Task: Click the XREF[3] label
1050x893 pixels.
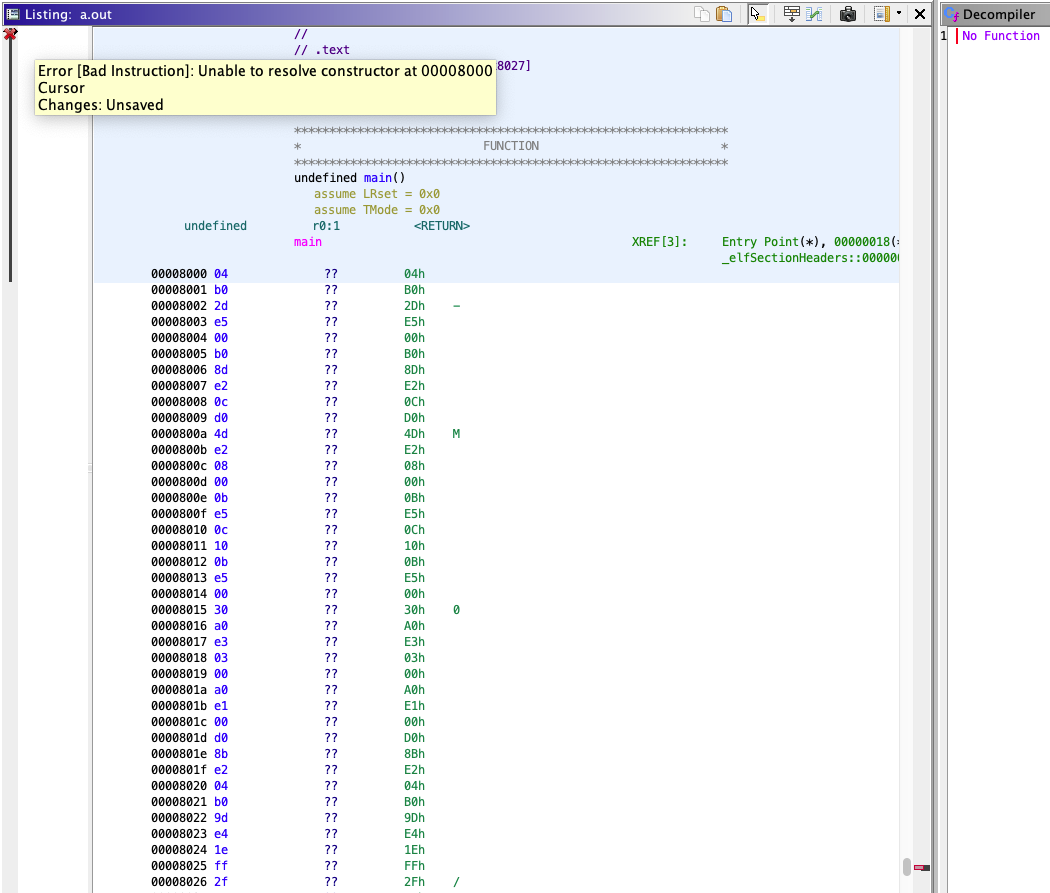Action: pyautogui.click(x=659, y=242)
